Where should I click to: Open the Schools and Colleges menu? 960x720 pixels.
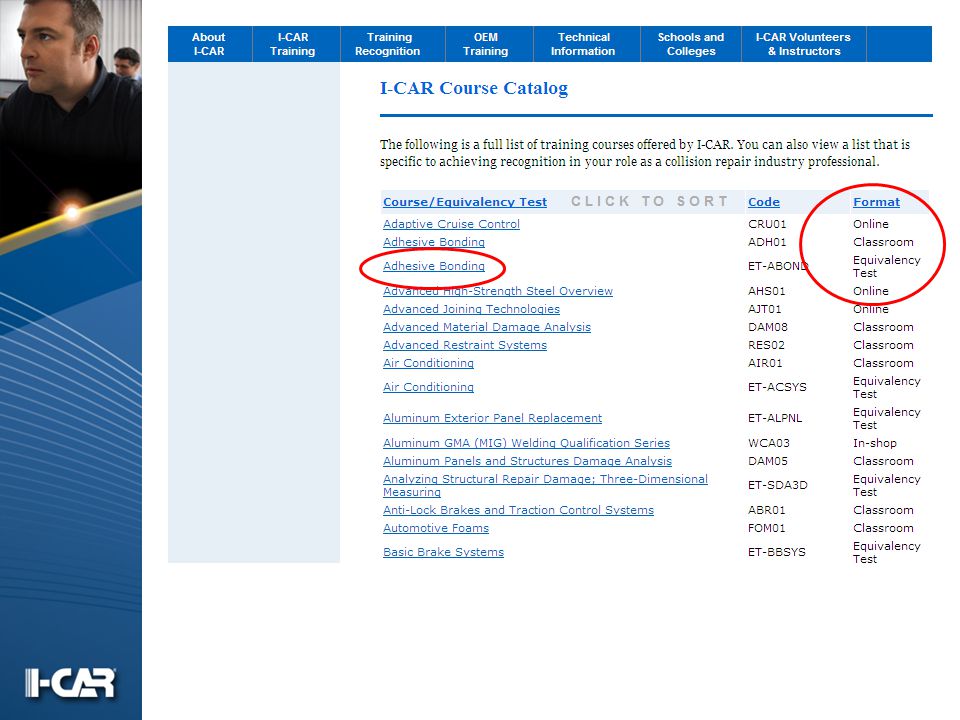point(691,44)
